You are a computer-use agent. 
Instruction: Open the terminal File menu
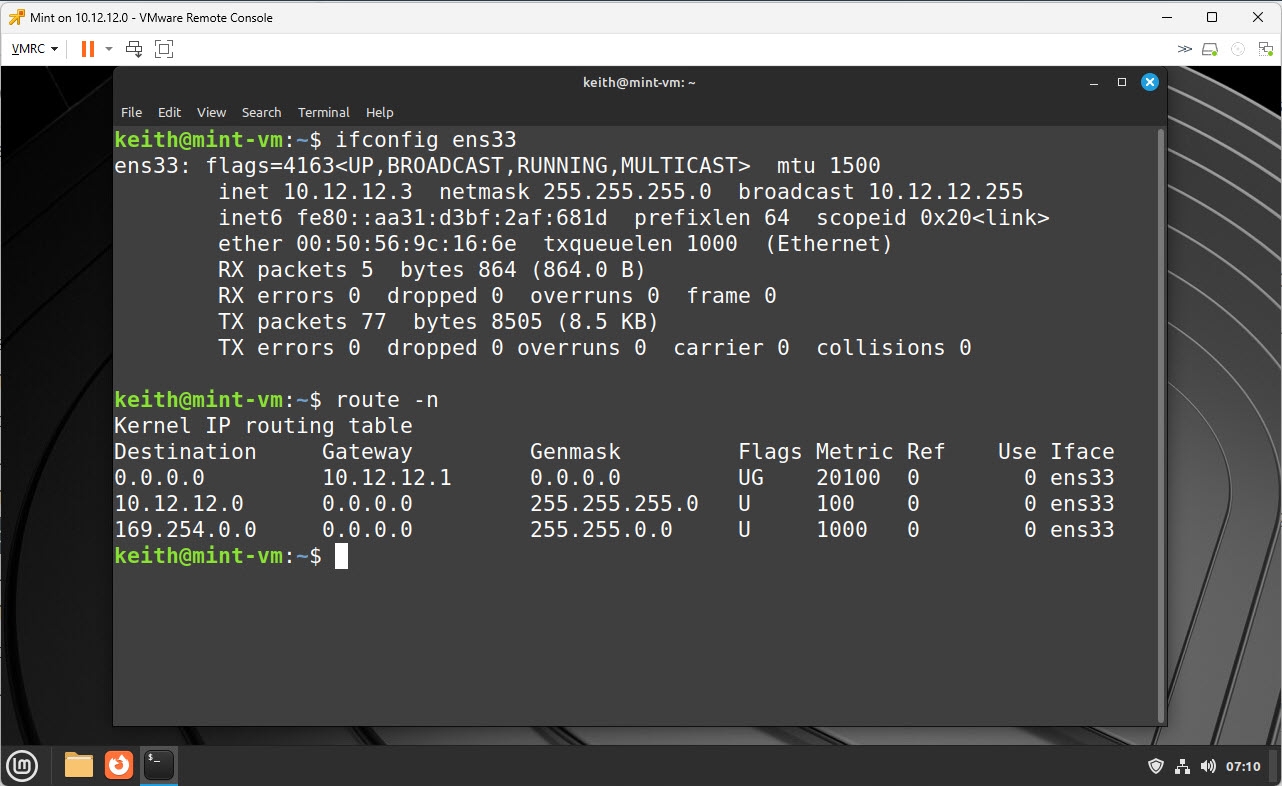pos(131,112)
